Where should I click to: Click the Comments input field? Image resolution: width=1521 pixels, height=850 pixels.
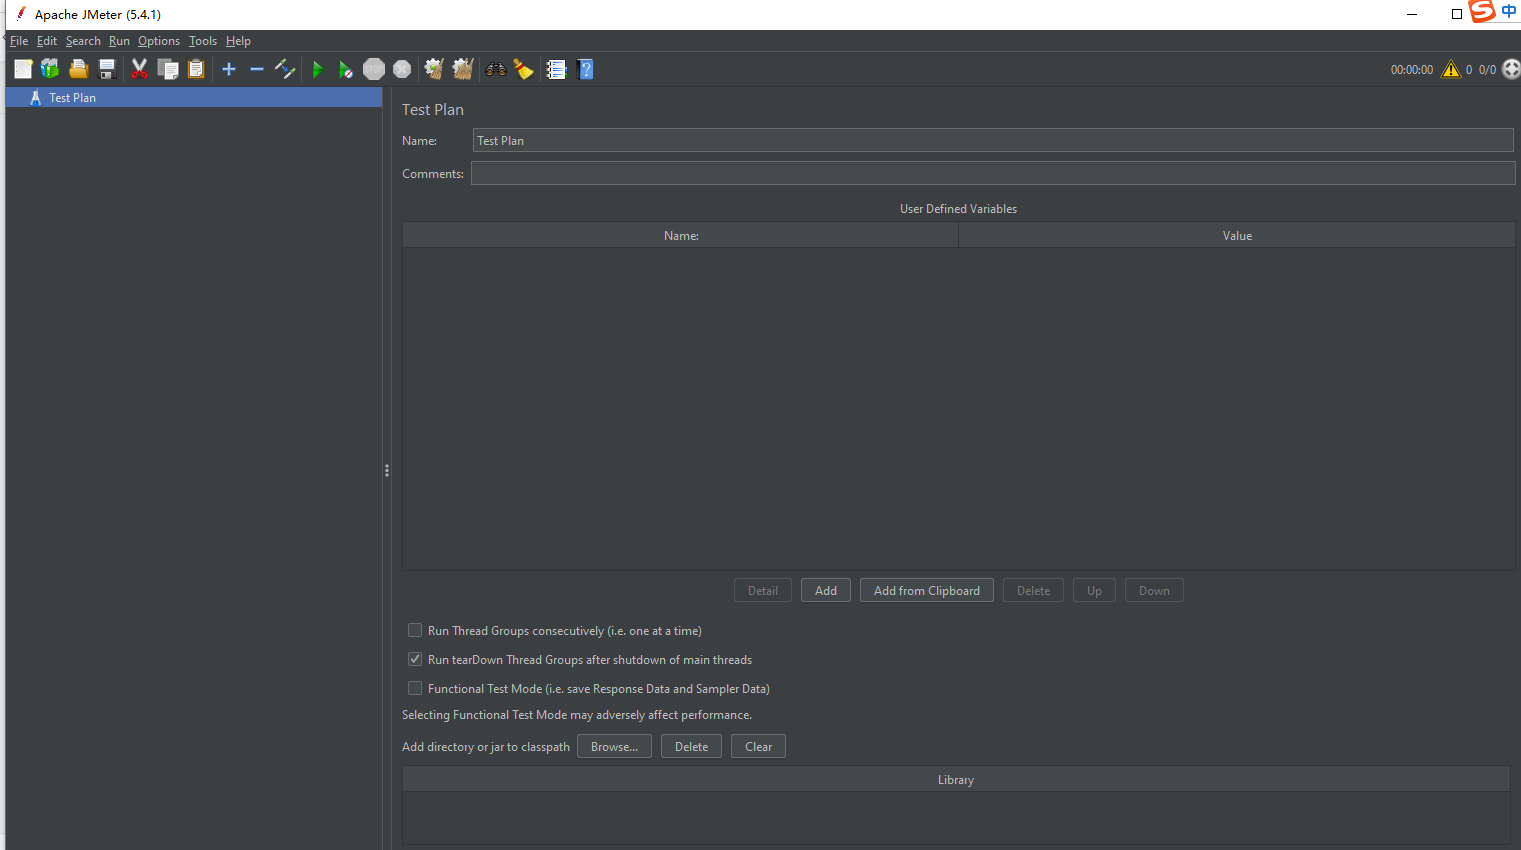(993, 174)
